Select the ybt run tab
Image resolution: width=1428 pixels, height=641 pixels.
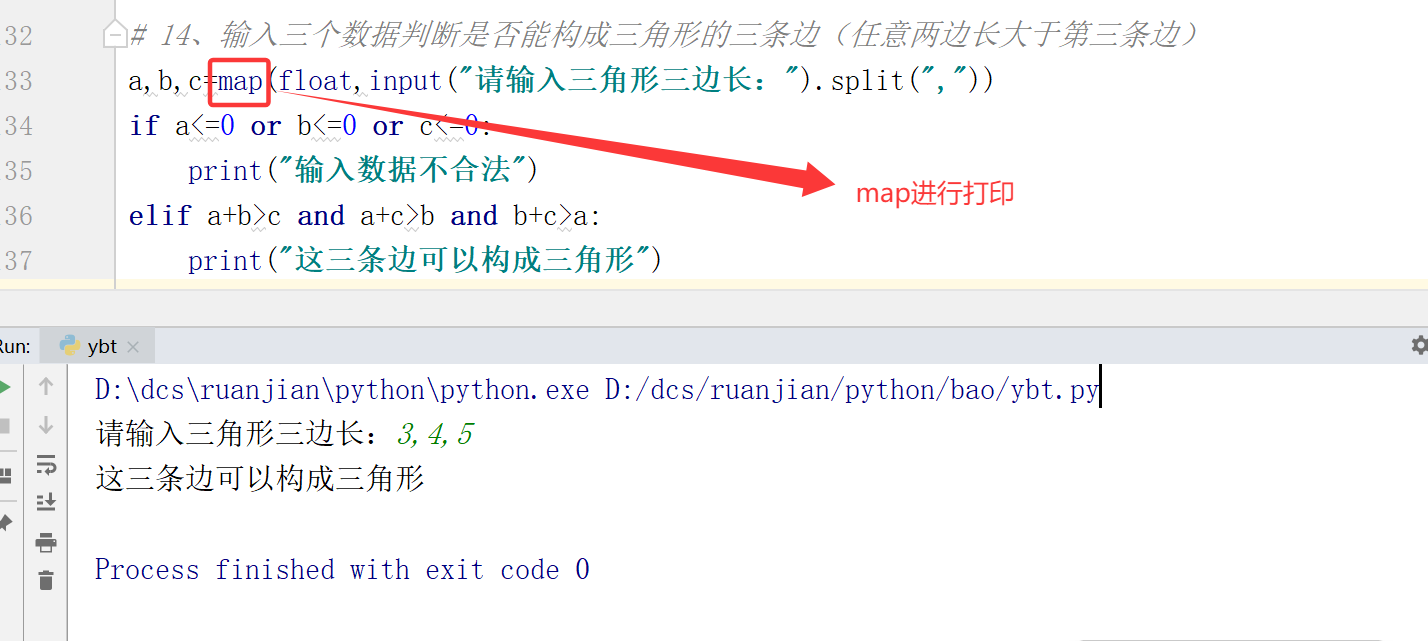98,346
